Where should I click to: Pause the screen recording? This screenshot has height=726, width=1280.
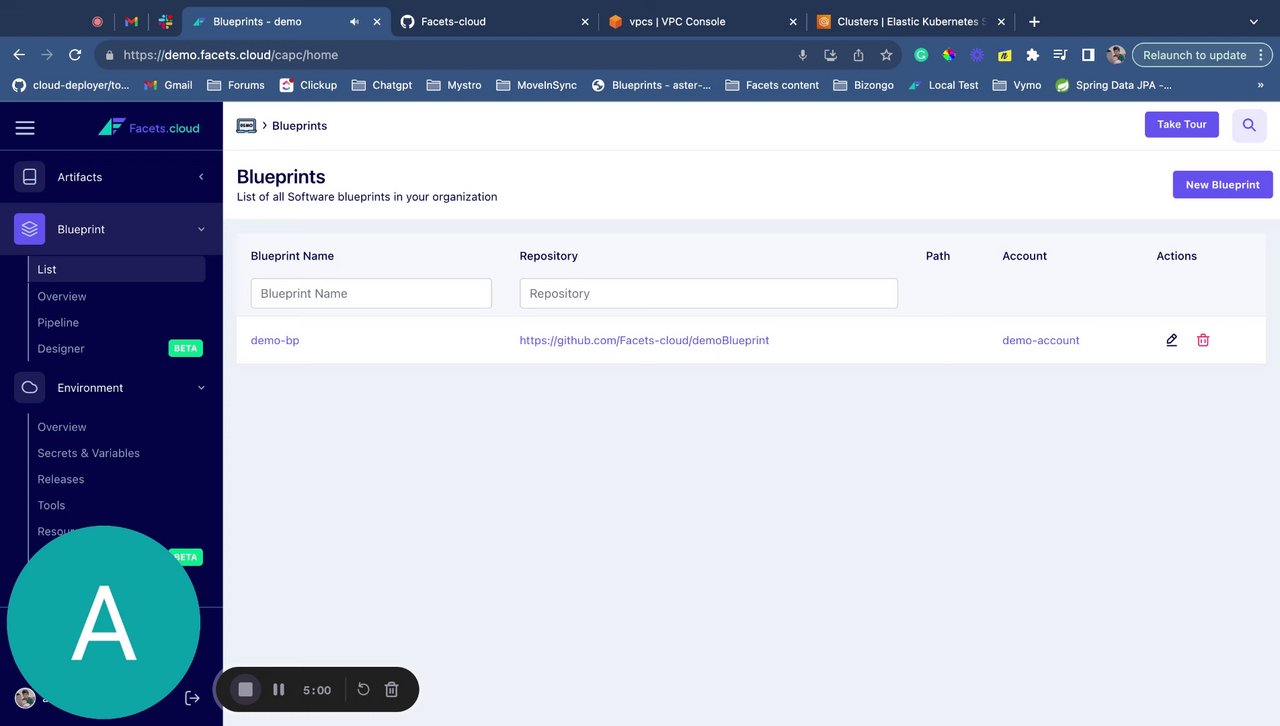pyautogui.click(x=279, y=689)
